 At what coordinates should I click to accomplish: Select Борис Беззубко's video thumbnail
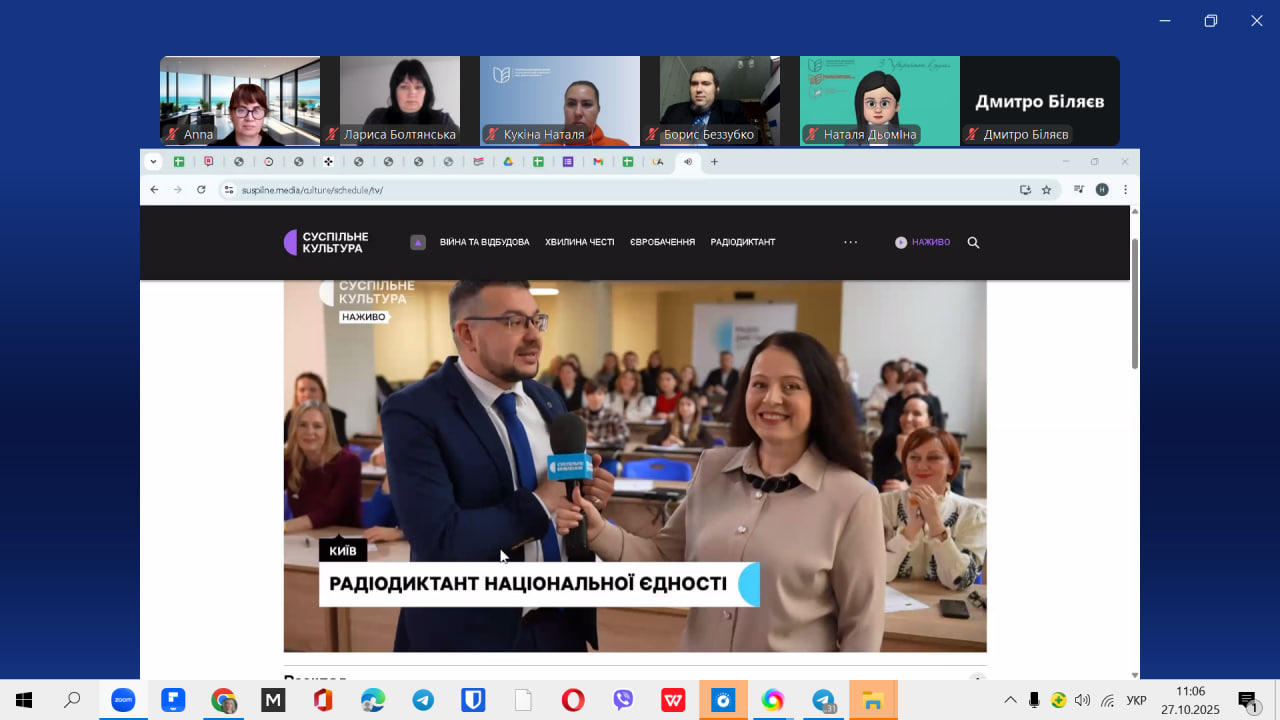click(719, 100)
